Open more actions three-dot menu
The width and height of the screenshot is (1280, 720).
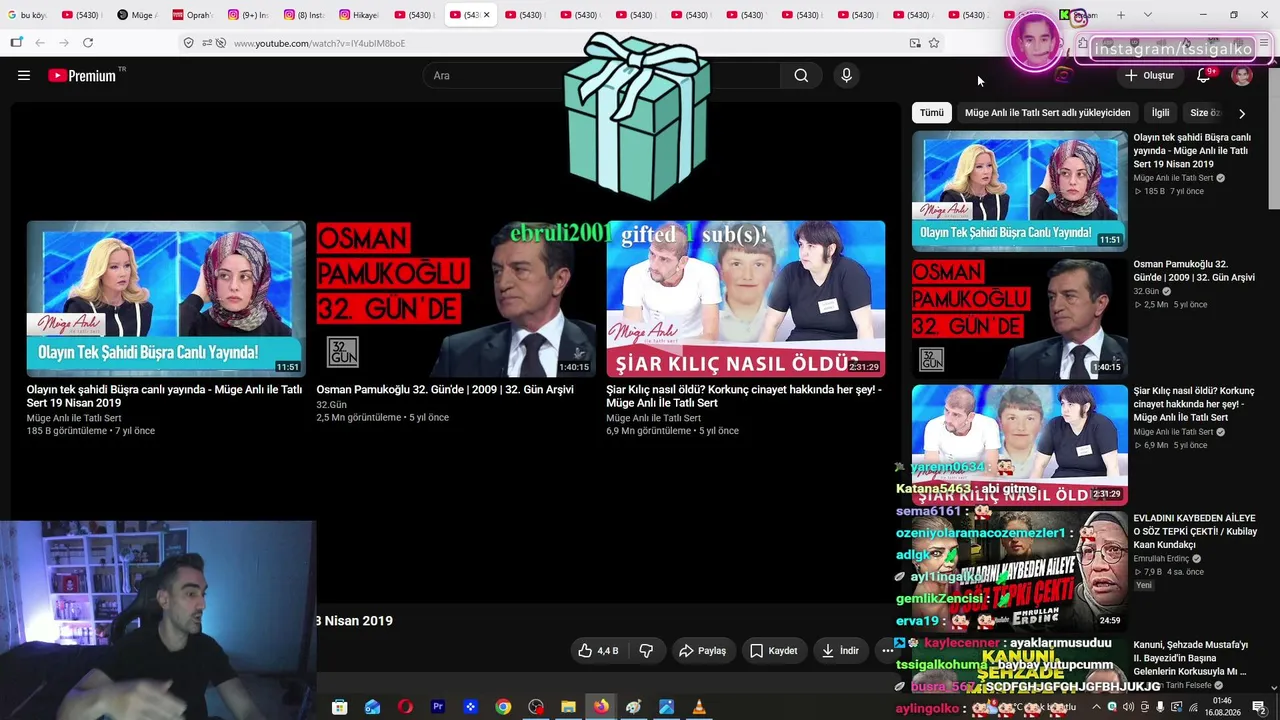887,651
